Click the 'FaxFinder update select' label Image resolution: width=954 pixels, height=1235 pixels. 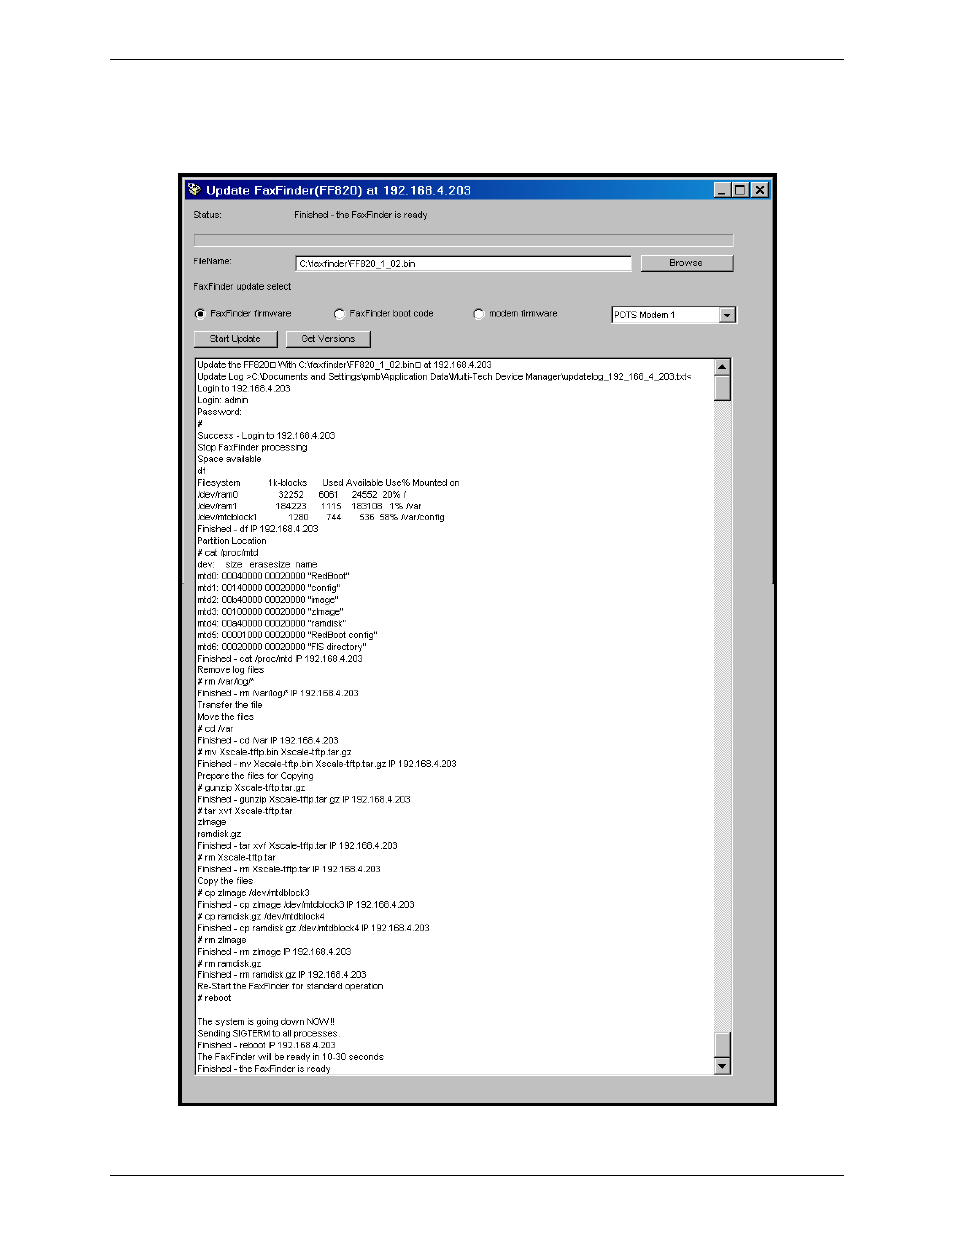tap(242, 287)
